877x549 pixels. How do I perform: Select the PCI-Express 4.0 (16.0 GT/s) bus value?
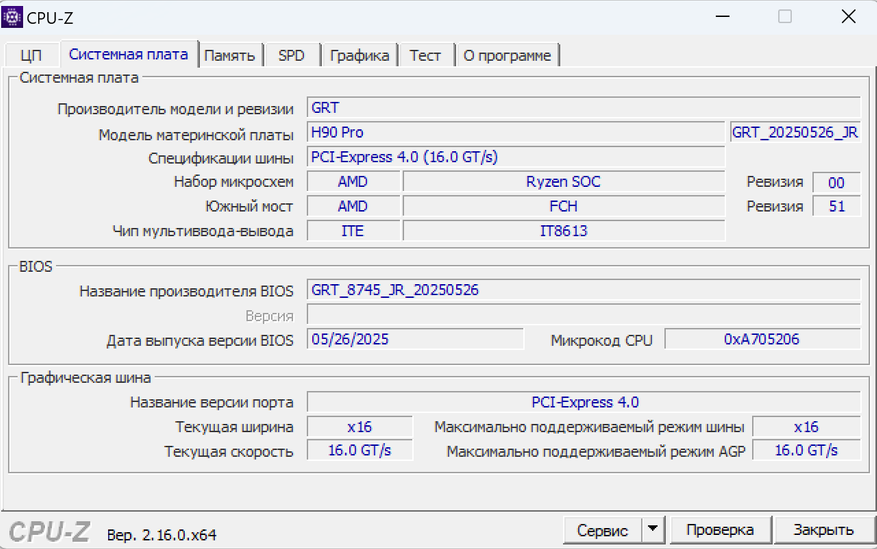pyautogui.click(x=516, y=157)
